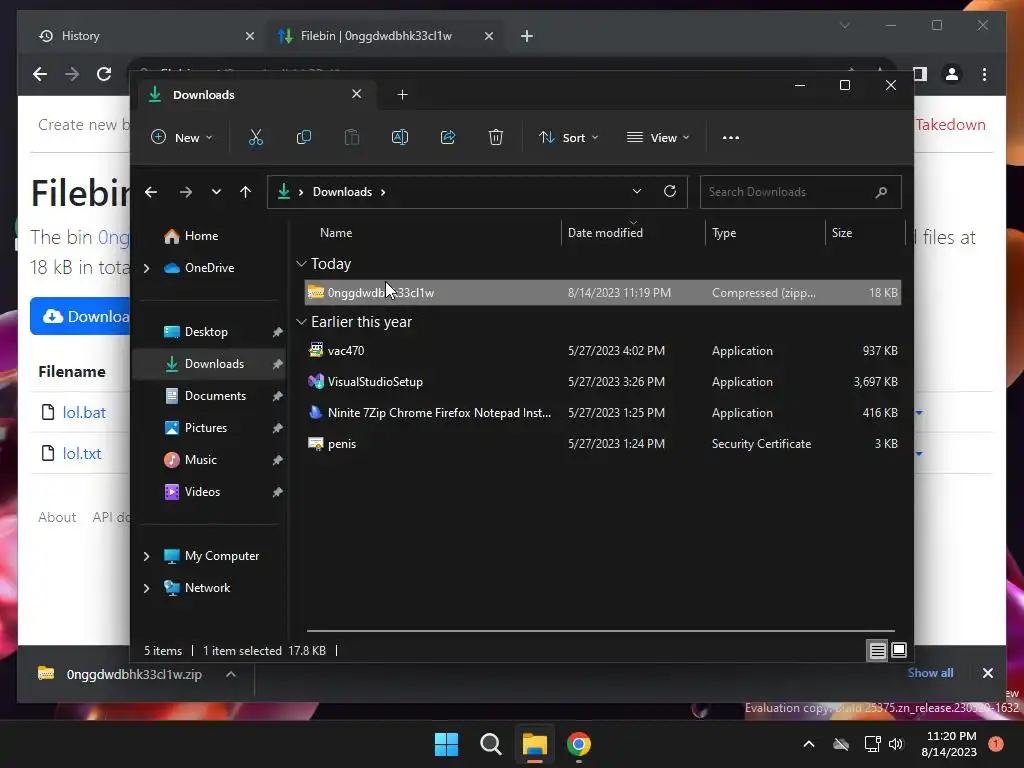The height and width of the screenshot is (768, 1024).
Task: Select the VisualStudioSetup file
Action: click(602, 382)
